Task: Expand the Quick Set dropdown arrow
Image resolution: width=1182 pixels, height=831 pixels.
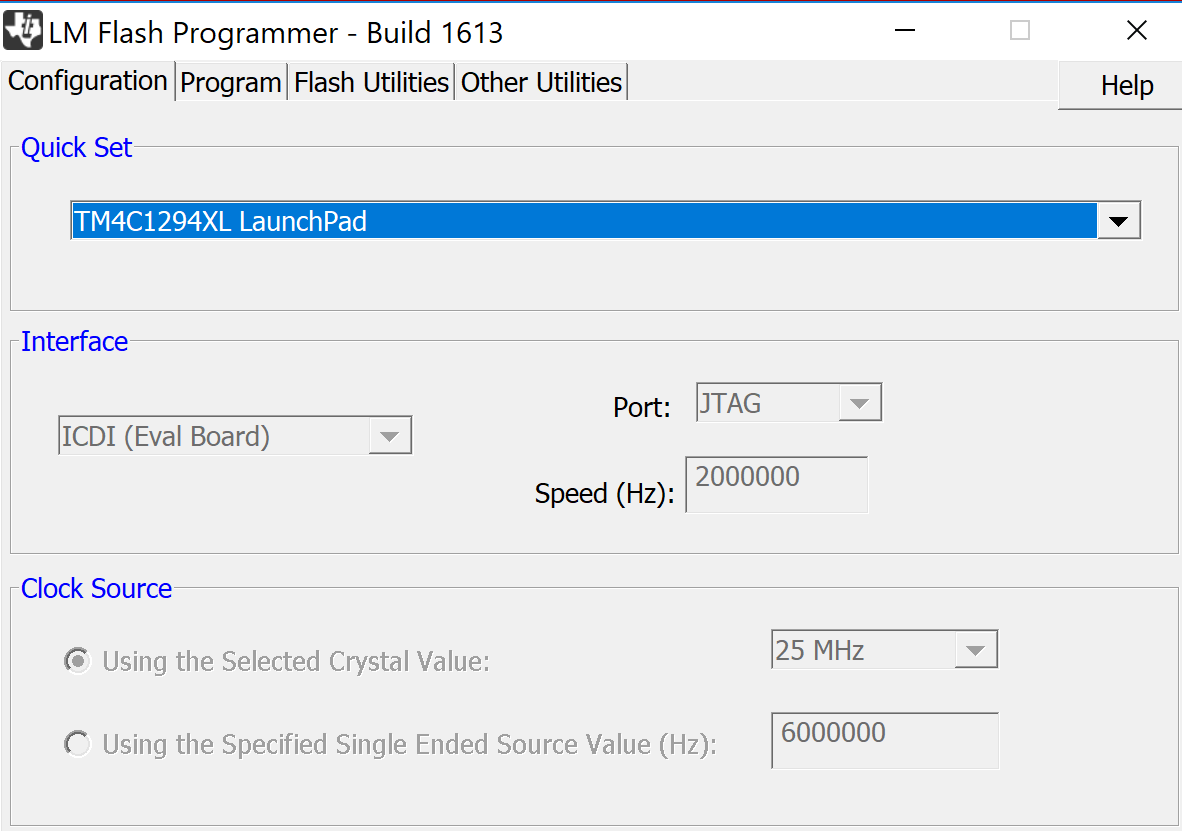Action: tap(1119, 221)
